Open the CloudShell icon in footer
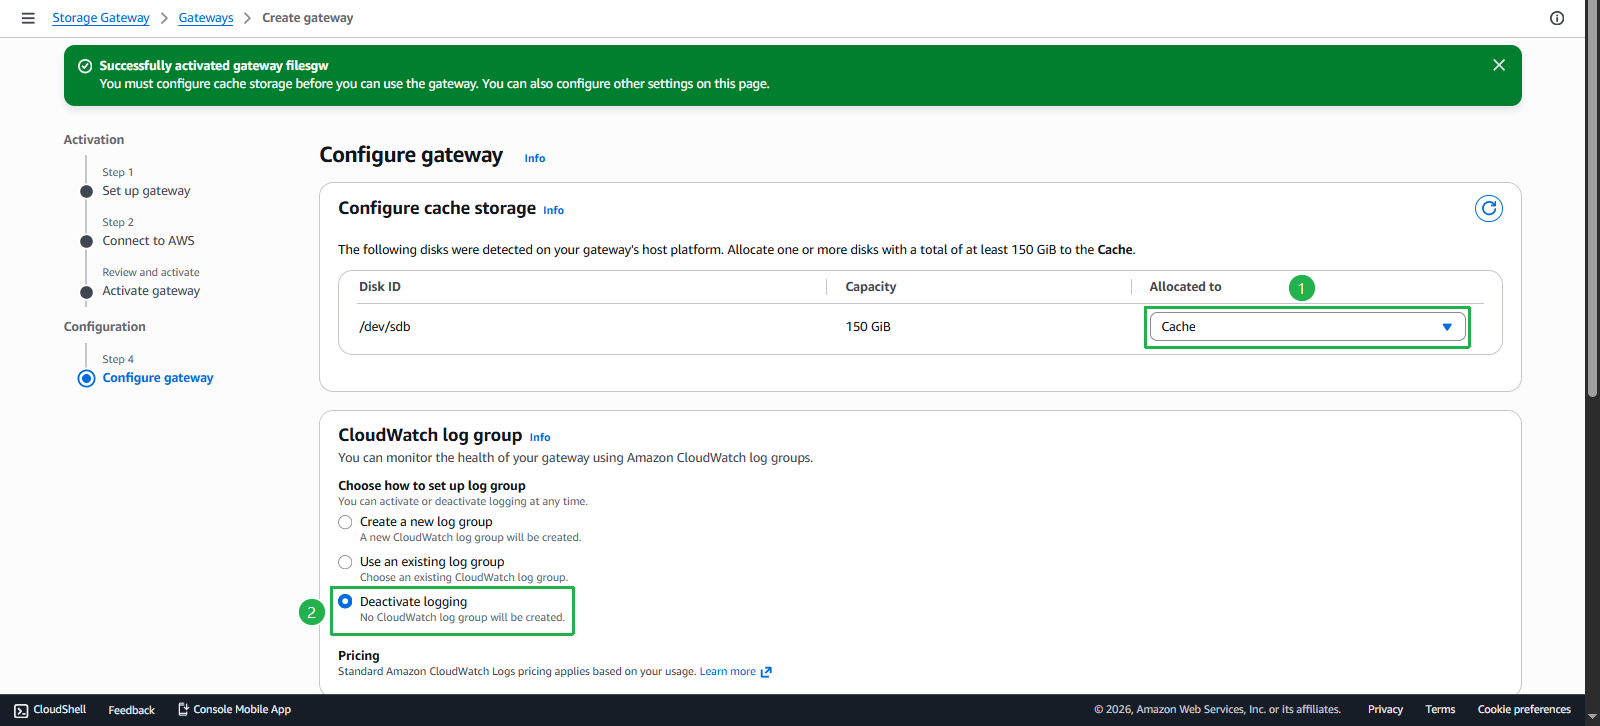Image resolution: width=1600 pixels, height=726 pixels. (21, 710)
